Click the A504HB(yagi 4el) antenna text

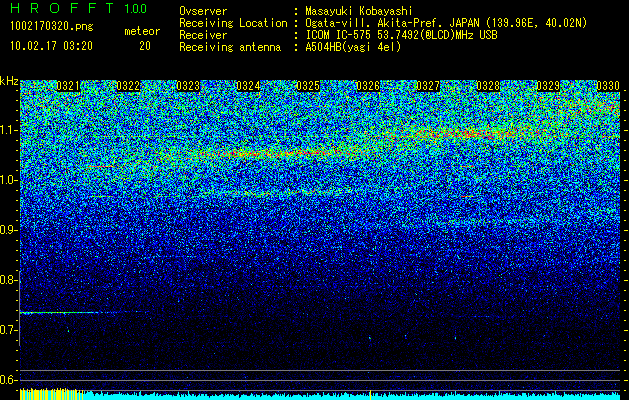pyautogui.click(x=353, y=47)
